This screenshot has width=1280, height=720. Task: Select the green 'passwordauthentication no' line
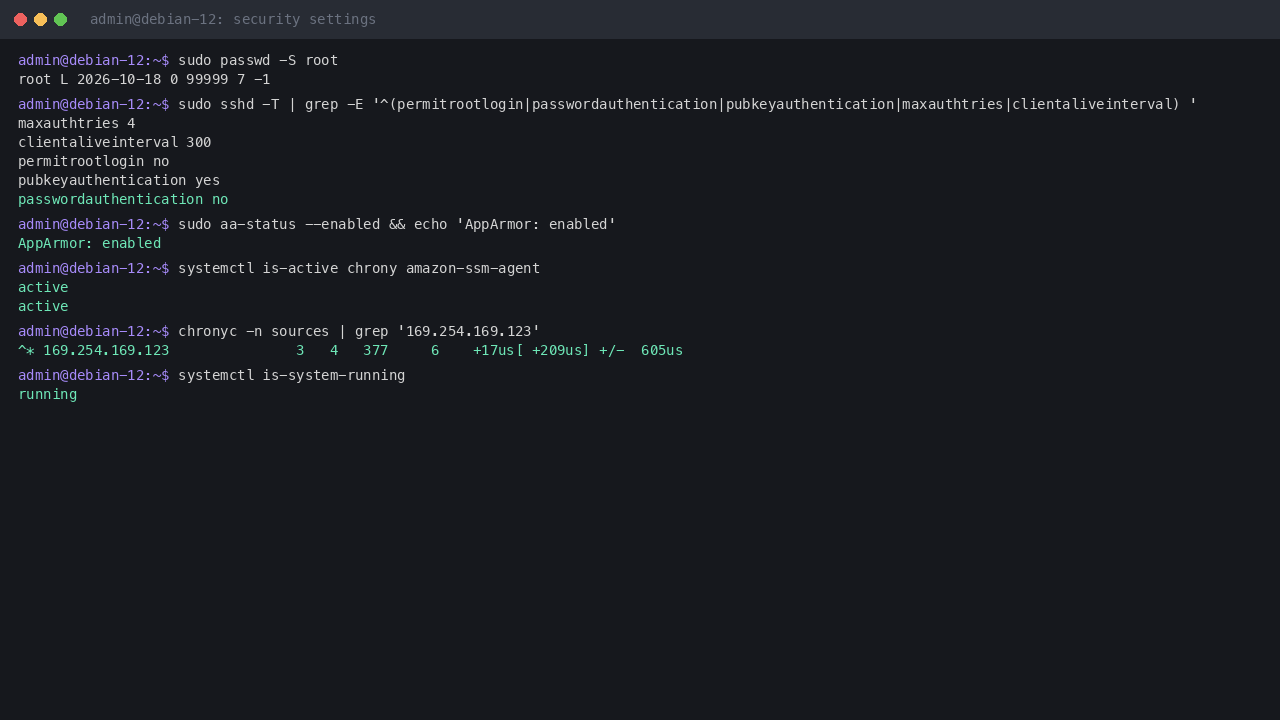(x=123, y=199)
